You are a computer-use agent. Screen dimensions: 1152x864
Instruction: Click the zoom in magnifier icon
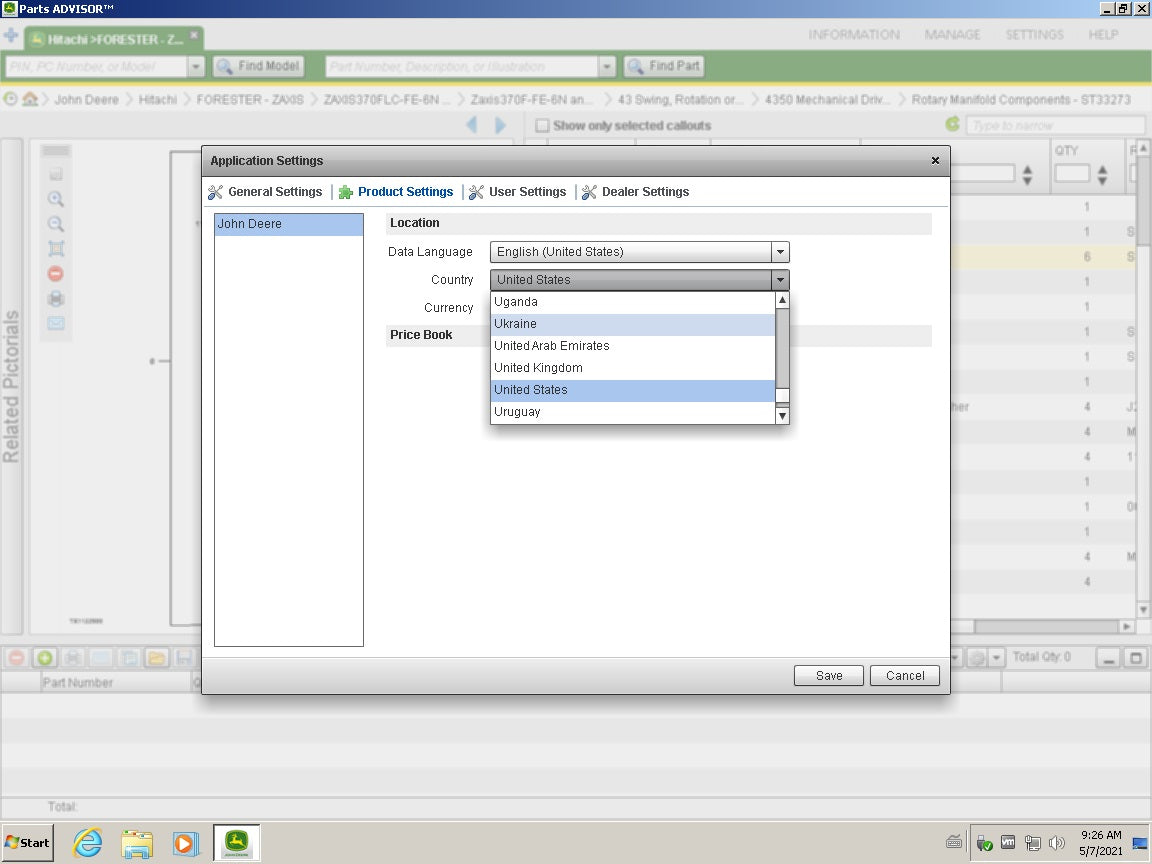pos(56,199)
